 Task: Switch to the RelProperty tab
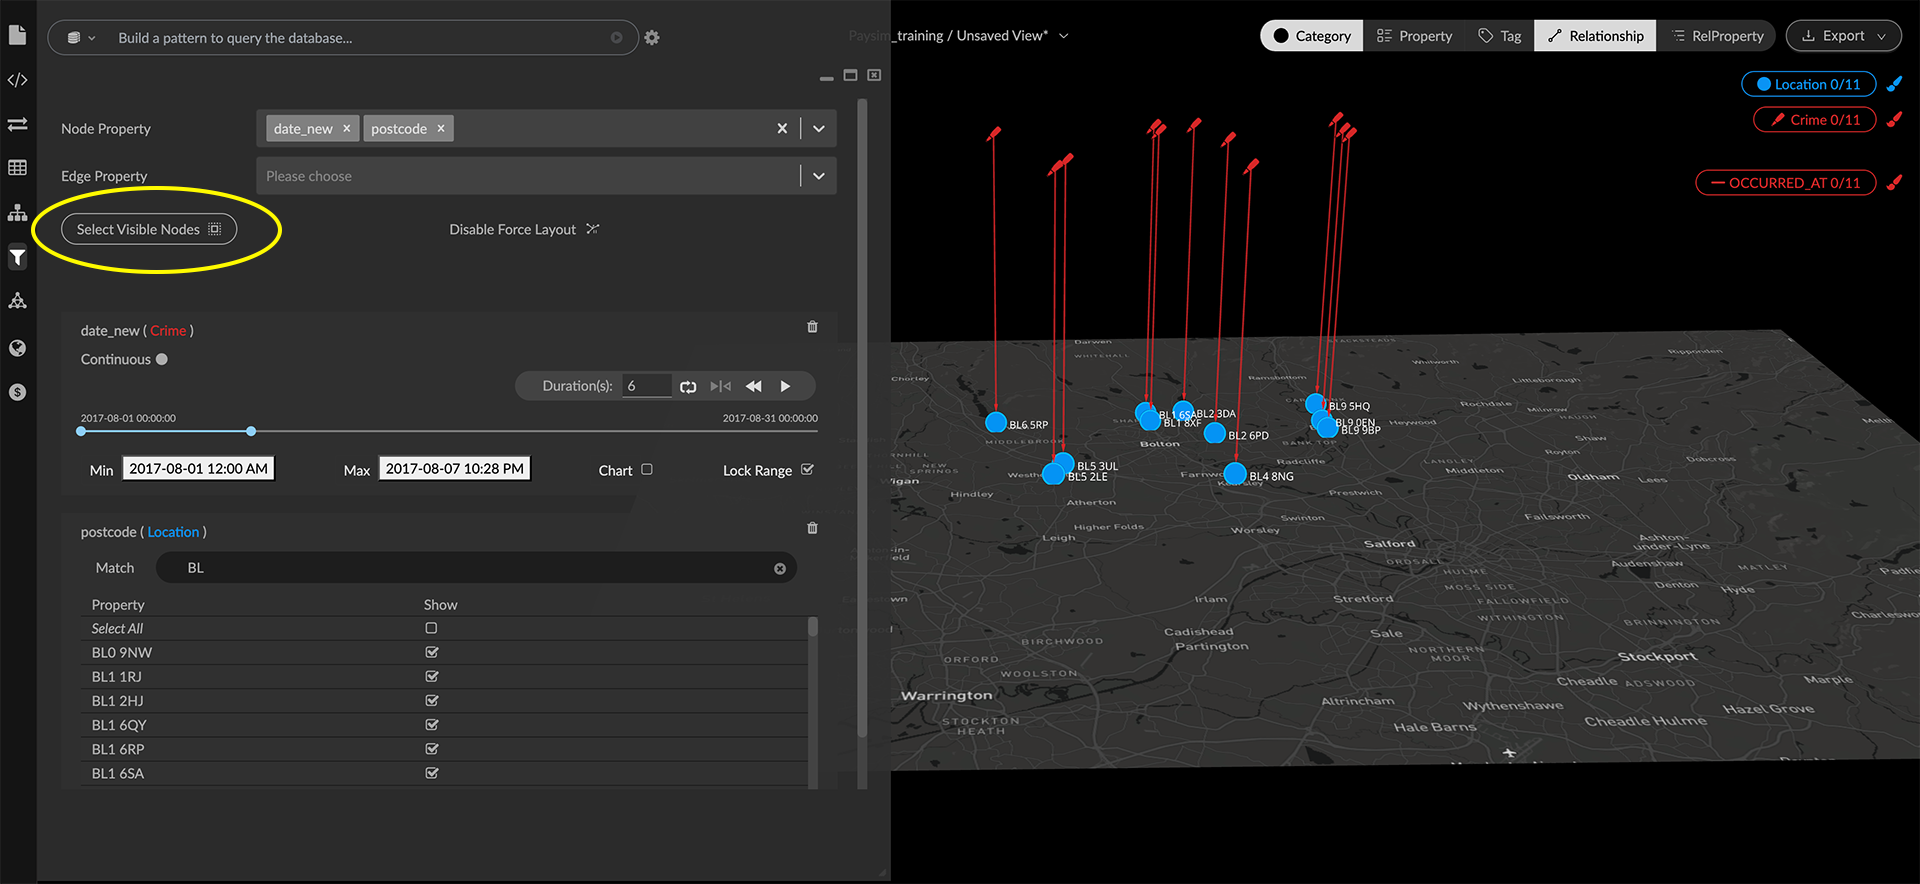pos(1717,36)
